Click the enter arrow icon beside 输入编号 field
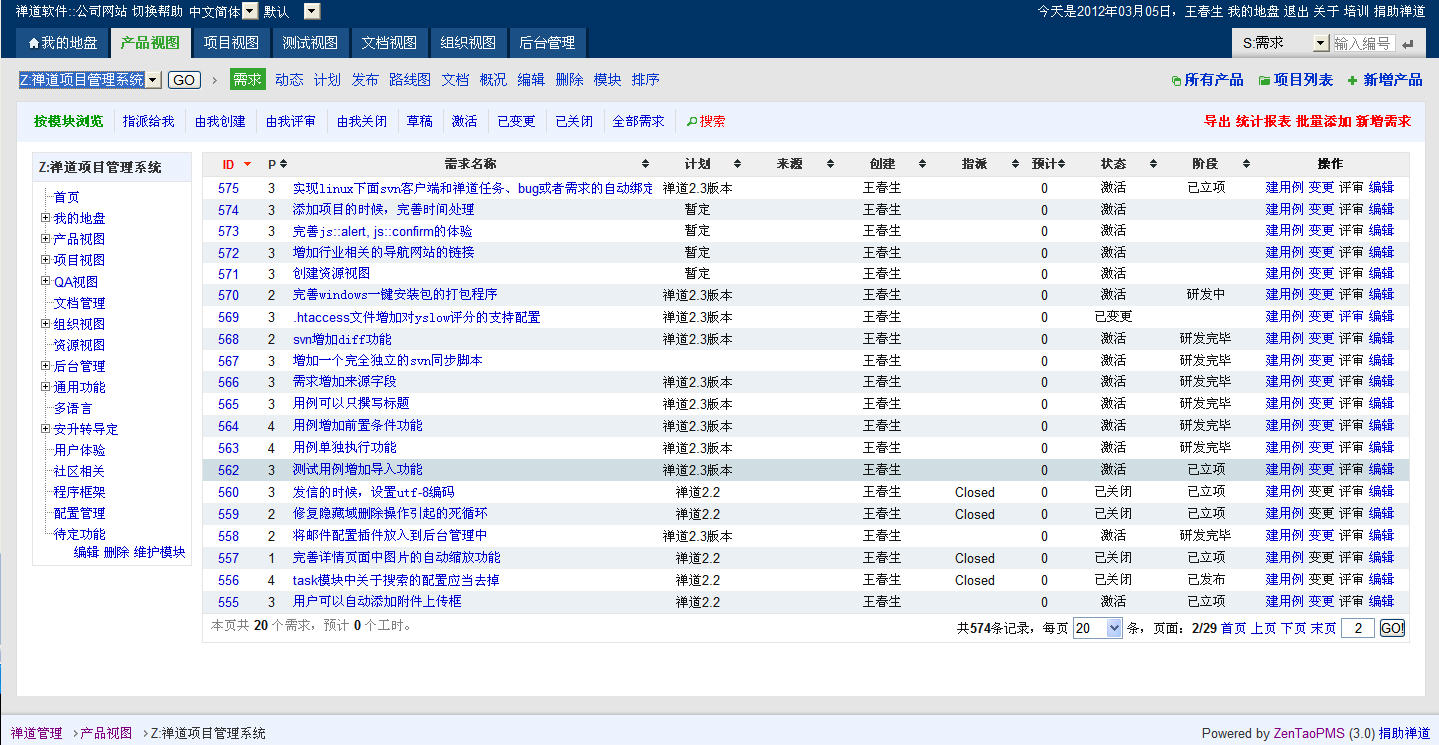The width and height of the screenshot is (1439, 745). [x=1408, y=44]
